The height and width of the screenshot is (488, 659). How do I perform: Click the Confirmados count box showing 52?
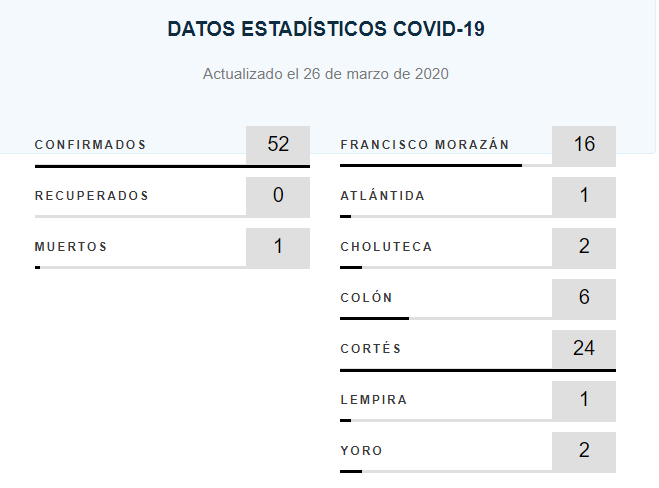point(278,145)
